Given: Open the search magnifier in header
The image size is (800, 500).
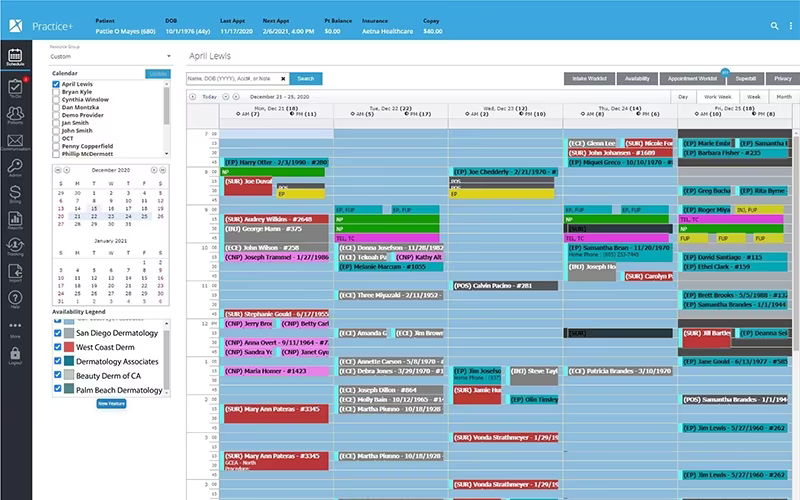Looking at the screenshot, I should (x=774, y=26).
